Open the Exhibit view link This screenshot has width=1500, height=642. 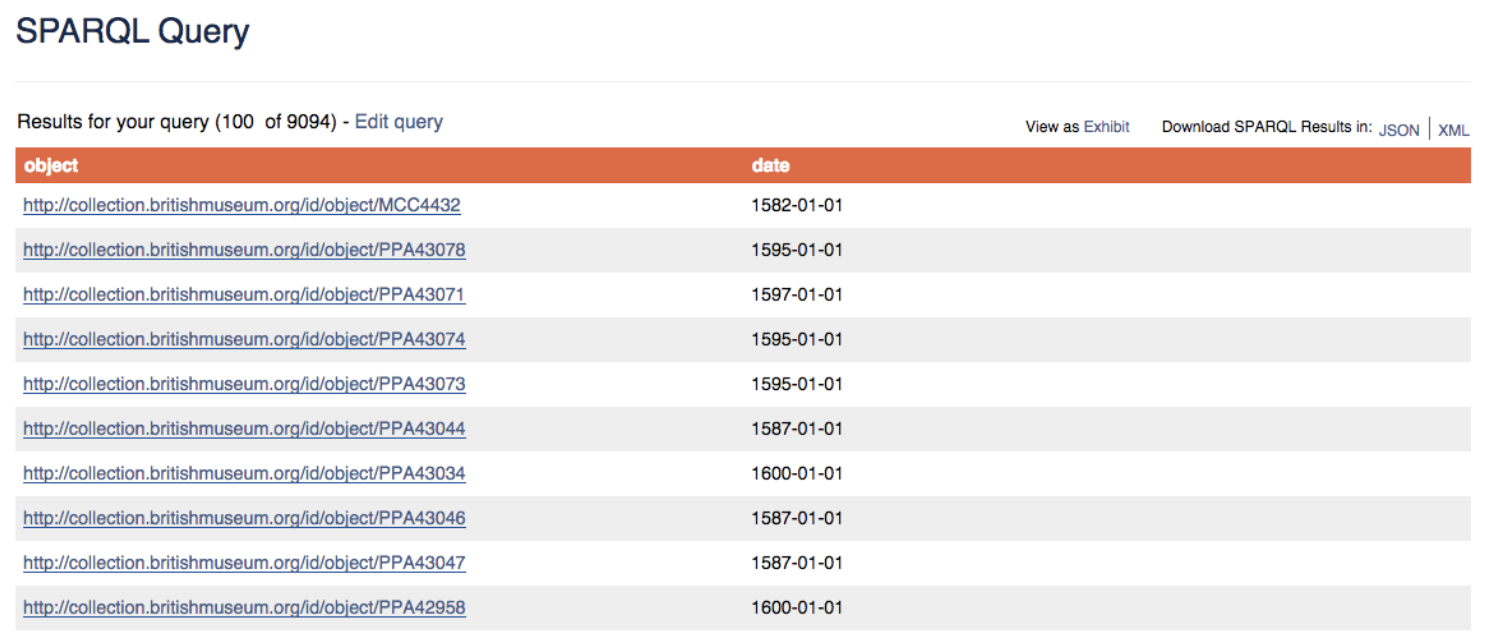tap(1106, 127)
